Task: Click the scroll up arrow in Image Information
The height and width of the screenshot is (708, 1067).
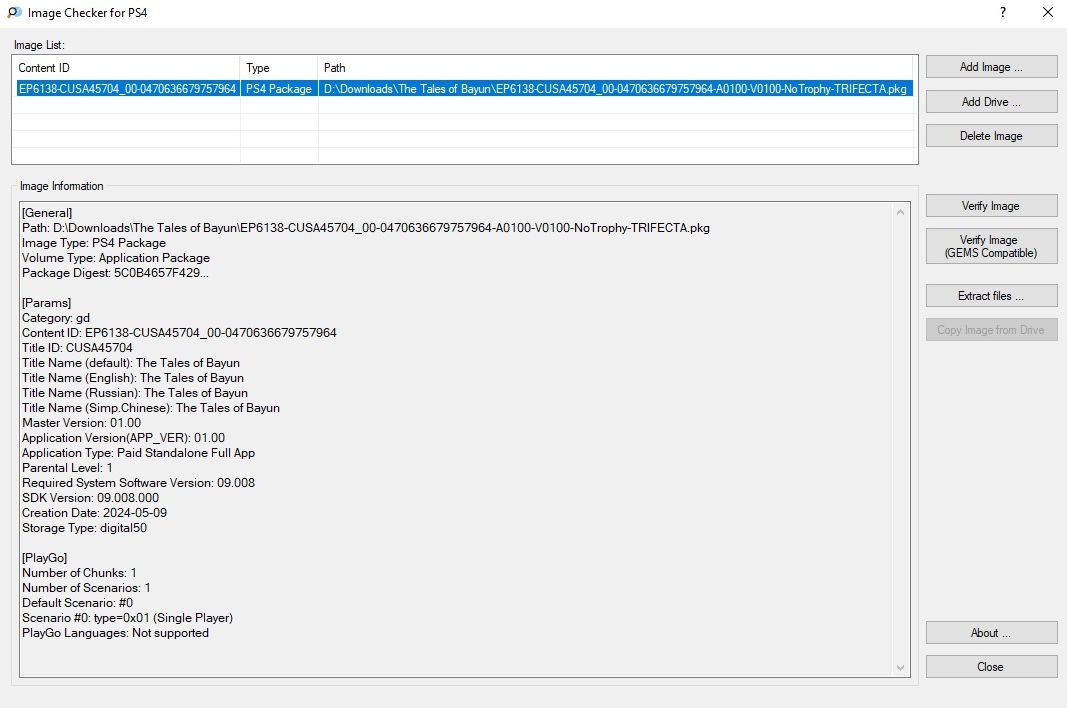Action: click(900, 212)
